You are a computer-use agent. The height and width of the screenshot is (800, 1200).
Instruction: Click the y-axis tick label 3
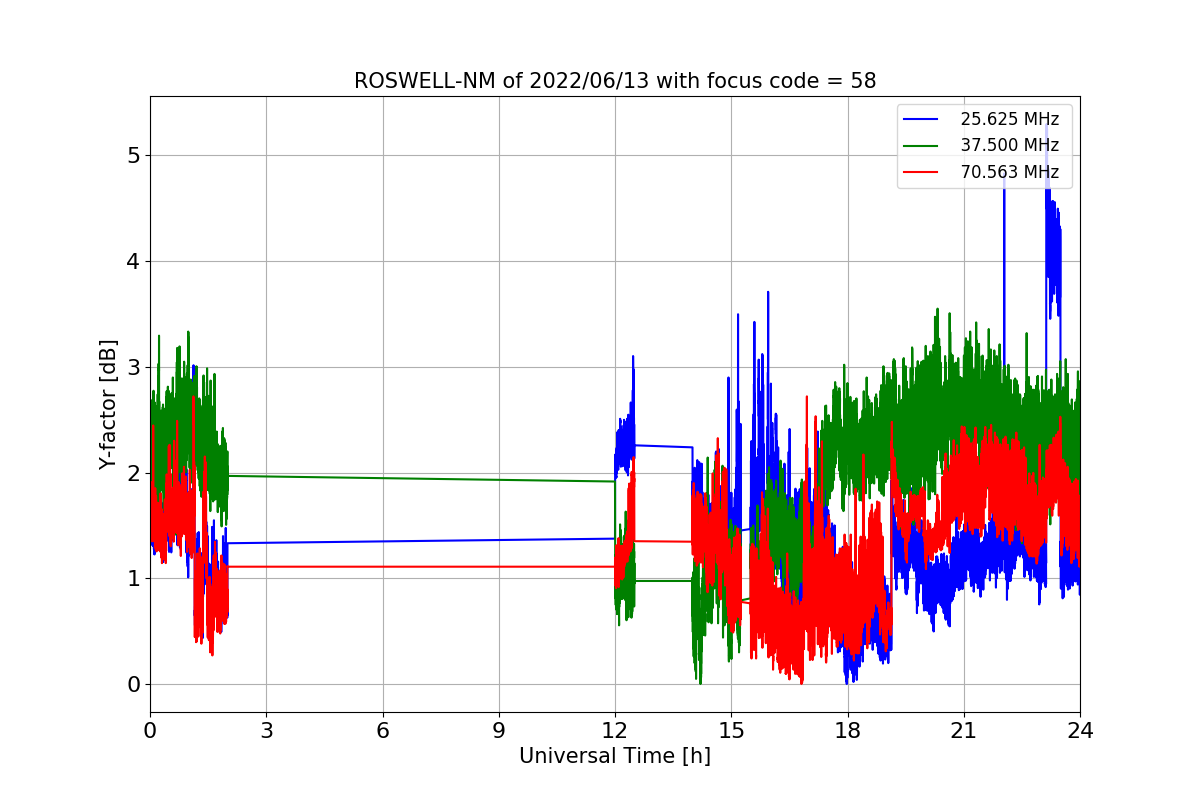click(134, 368)
